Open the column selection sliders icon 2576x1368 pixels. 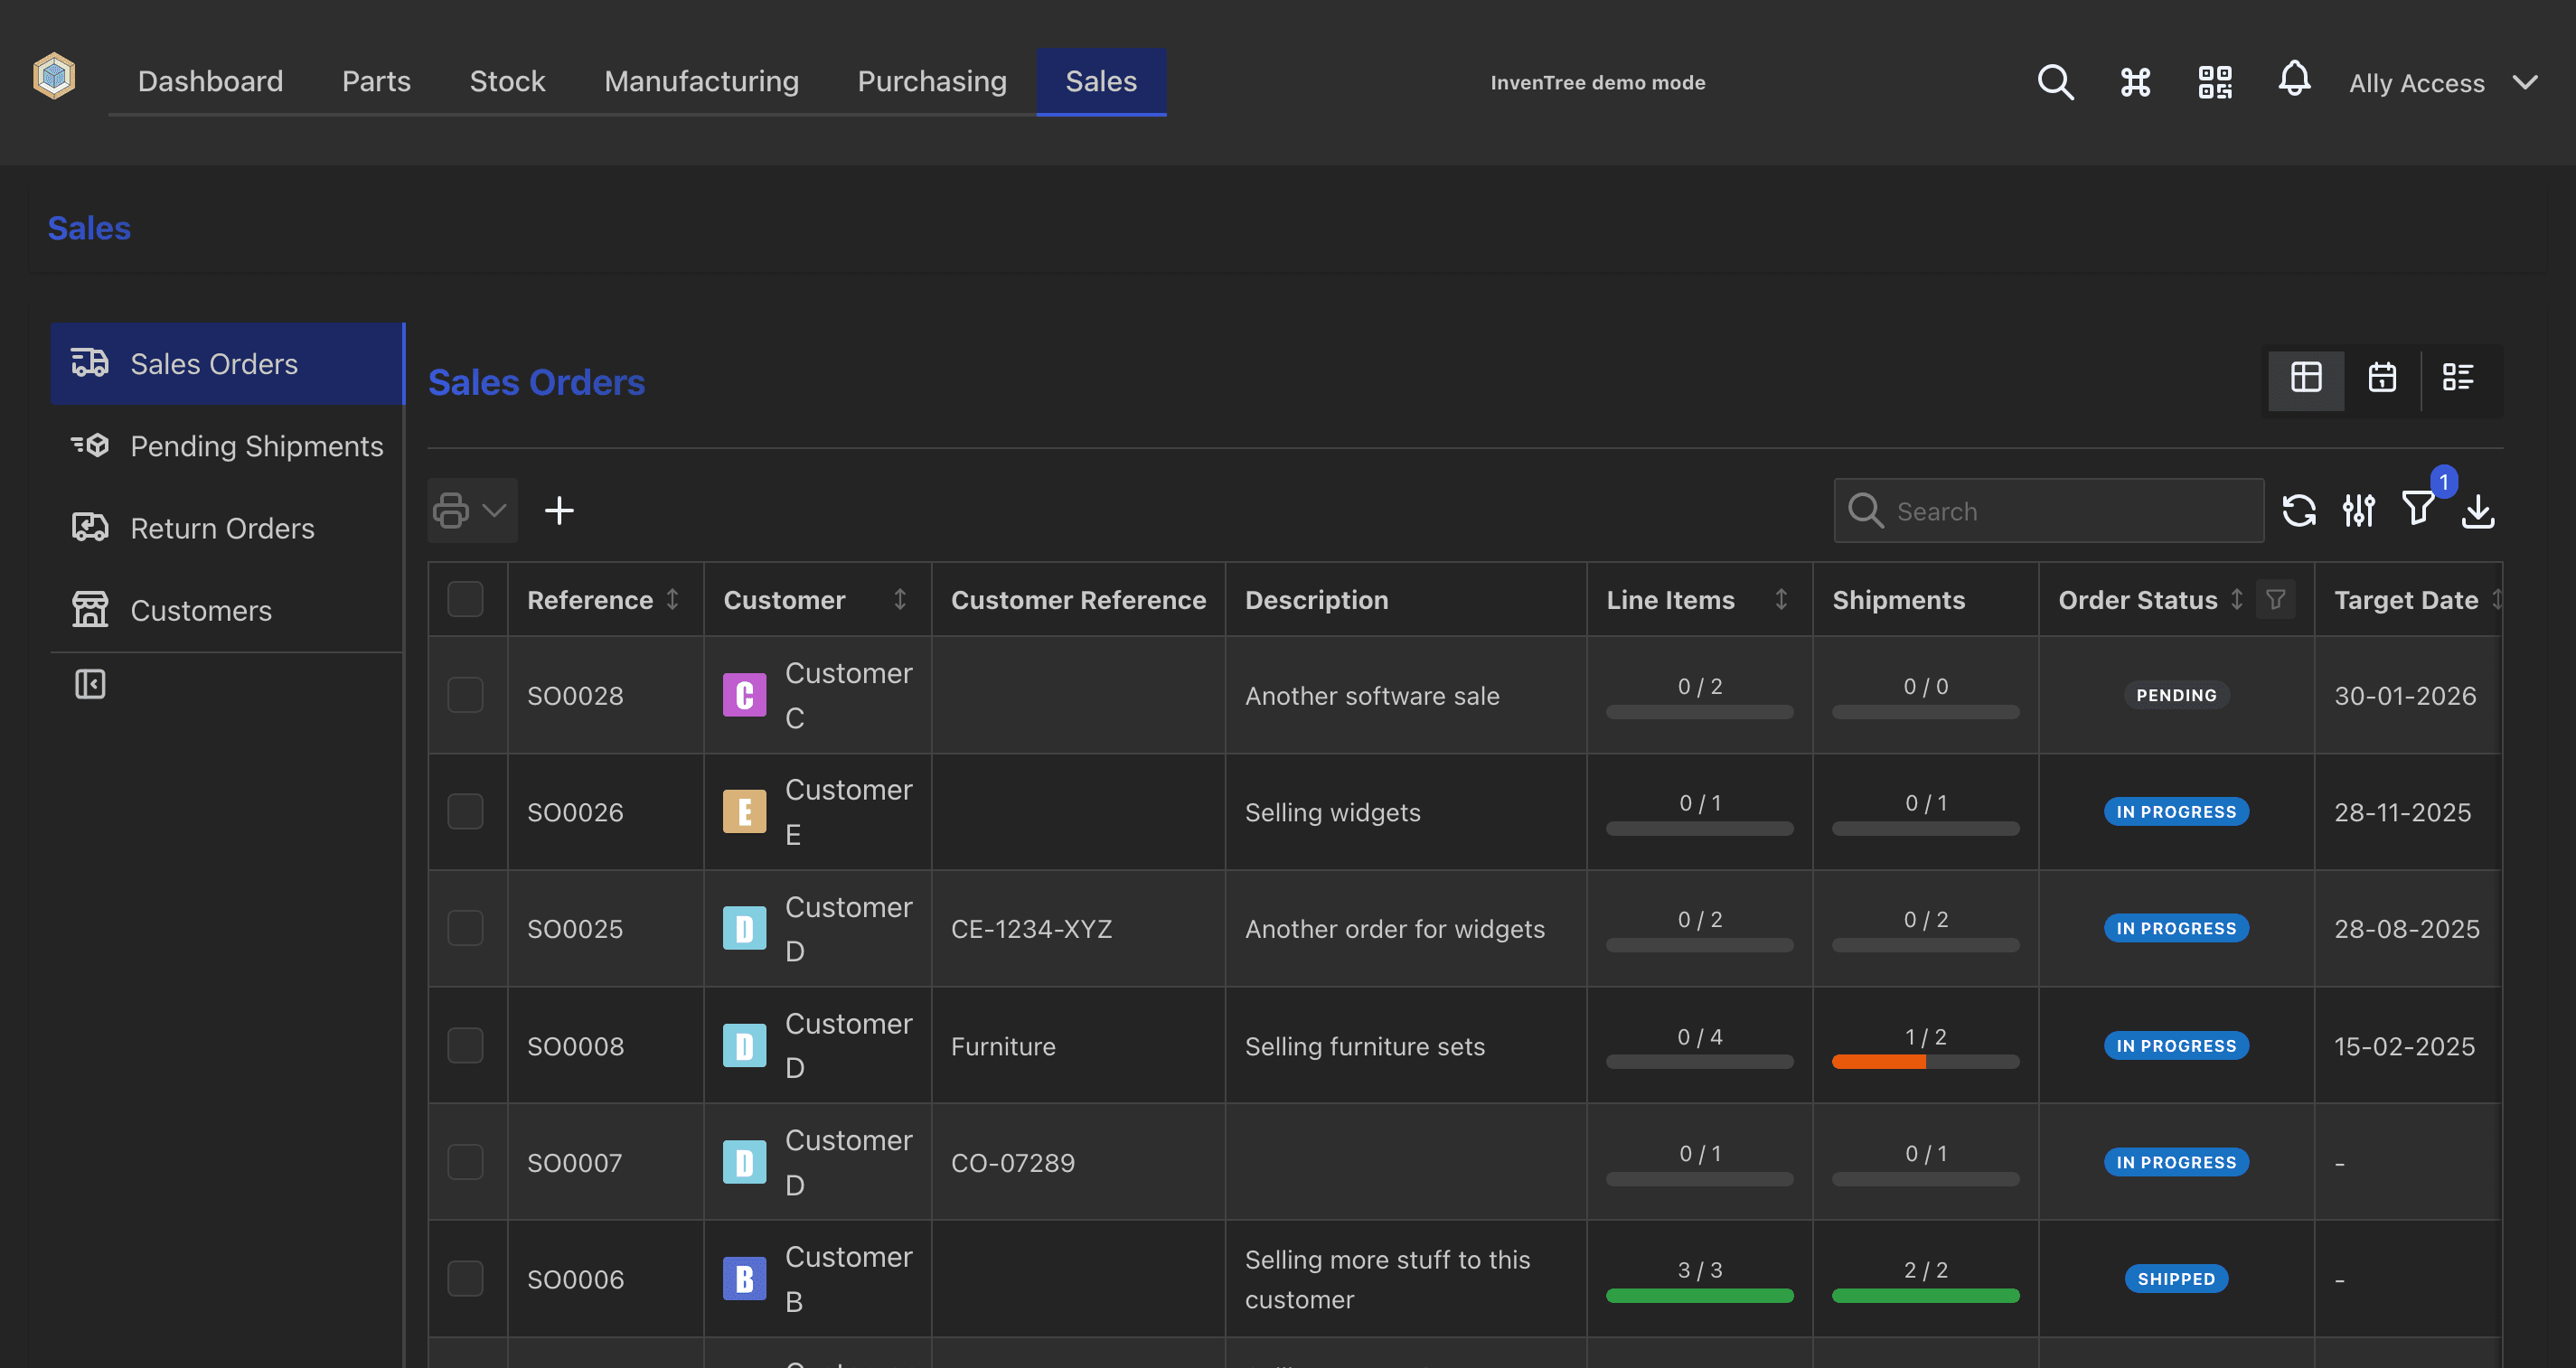(x=2359, y=511)
